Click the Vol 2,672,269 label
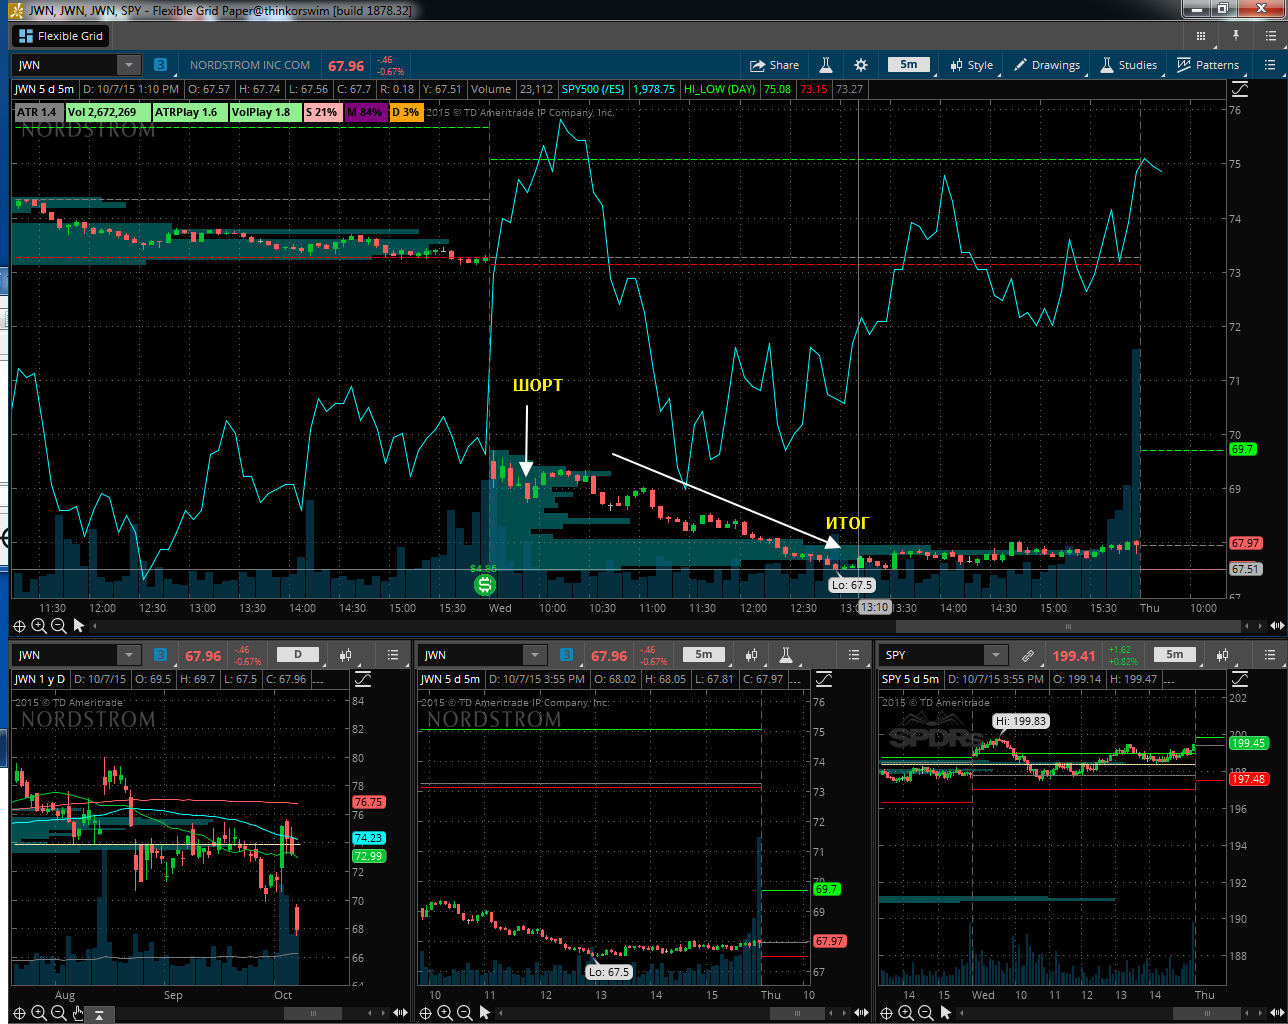 click(107, 112)
